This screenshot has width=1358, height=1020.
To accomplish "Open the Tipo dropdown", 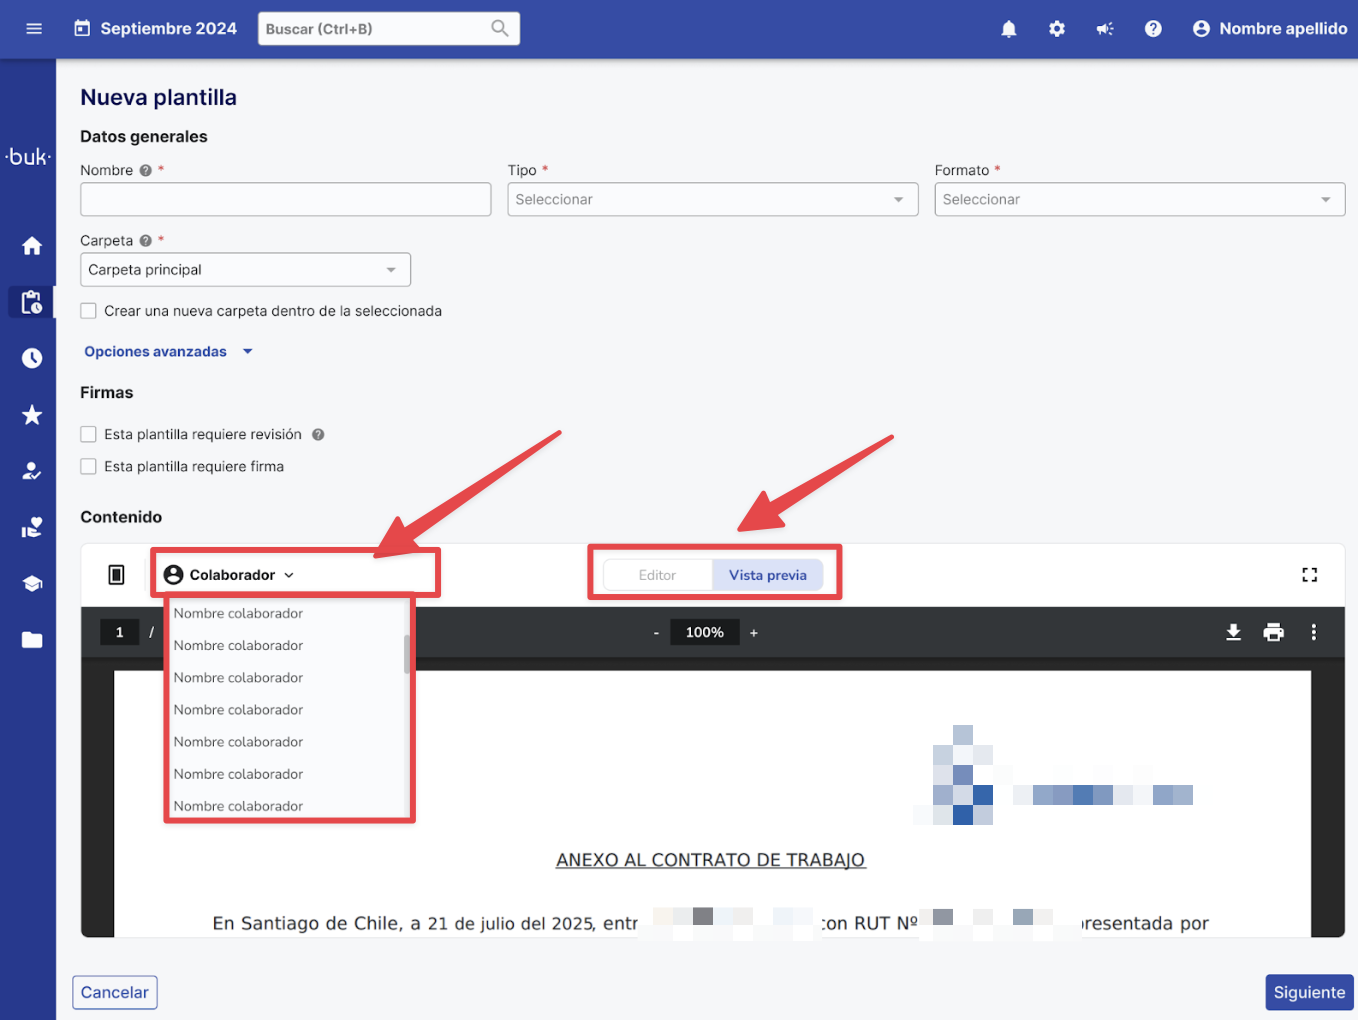I will click(712, 200).
